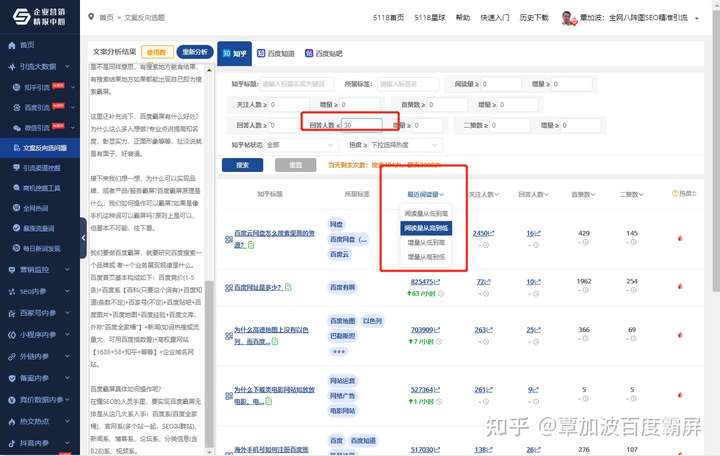Open the 热度 下拉选择热度 dropdown
Viewport: 720px width, 456px height.
(405, 145)
